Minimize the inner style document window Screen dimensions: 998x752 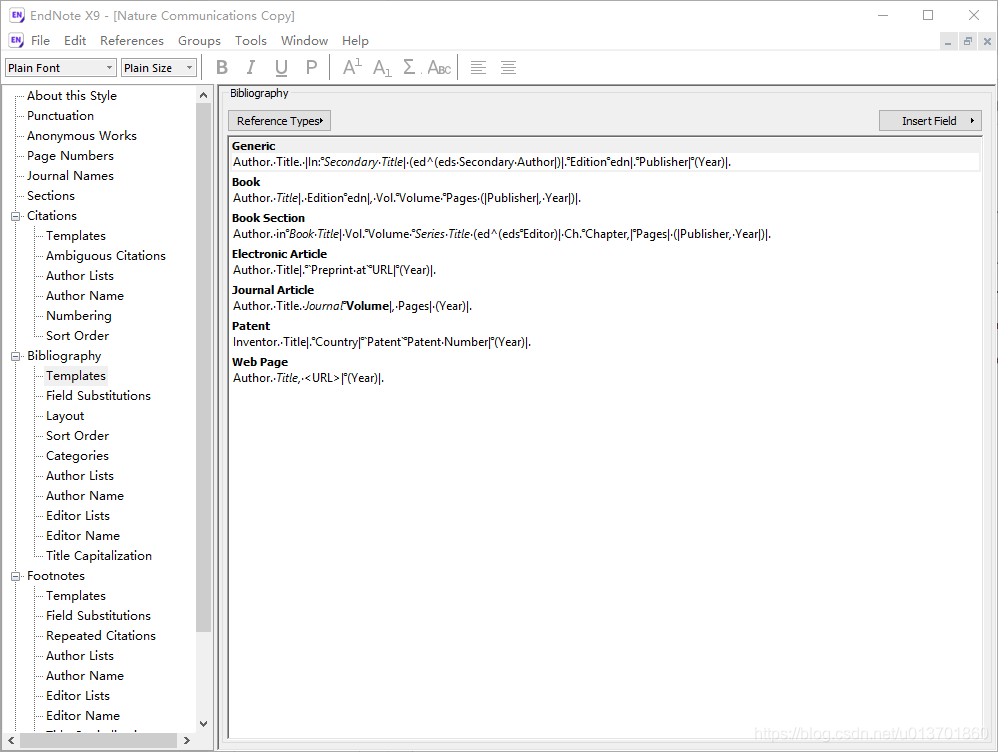[948, 41]
